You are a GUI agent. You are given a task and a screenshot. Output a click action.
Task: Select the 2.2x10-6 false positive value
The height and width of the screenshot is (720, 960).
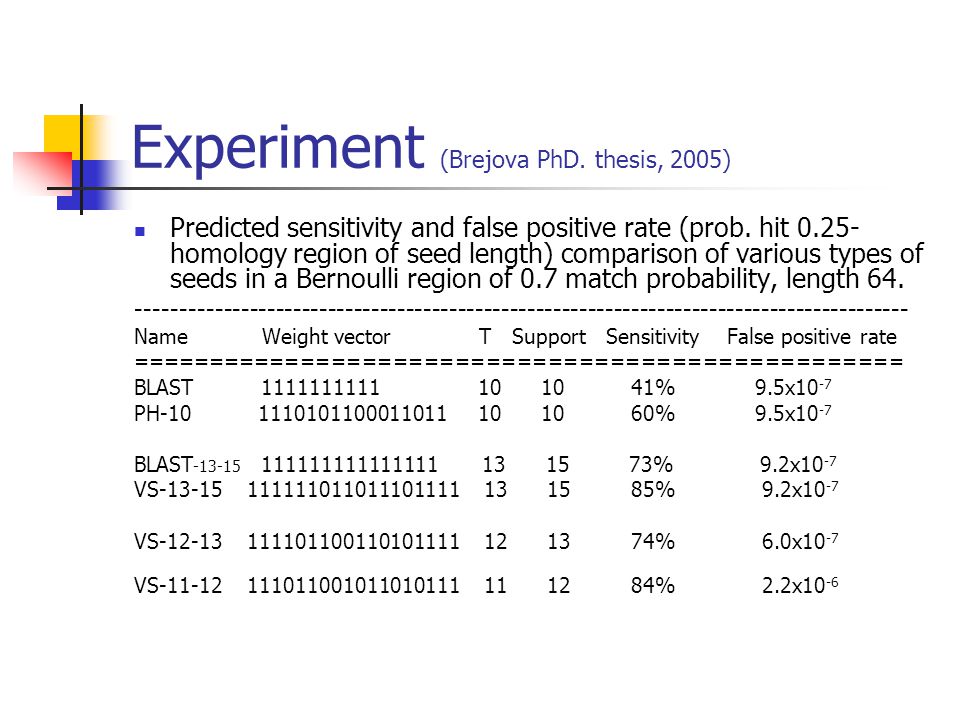800,585
